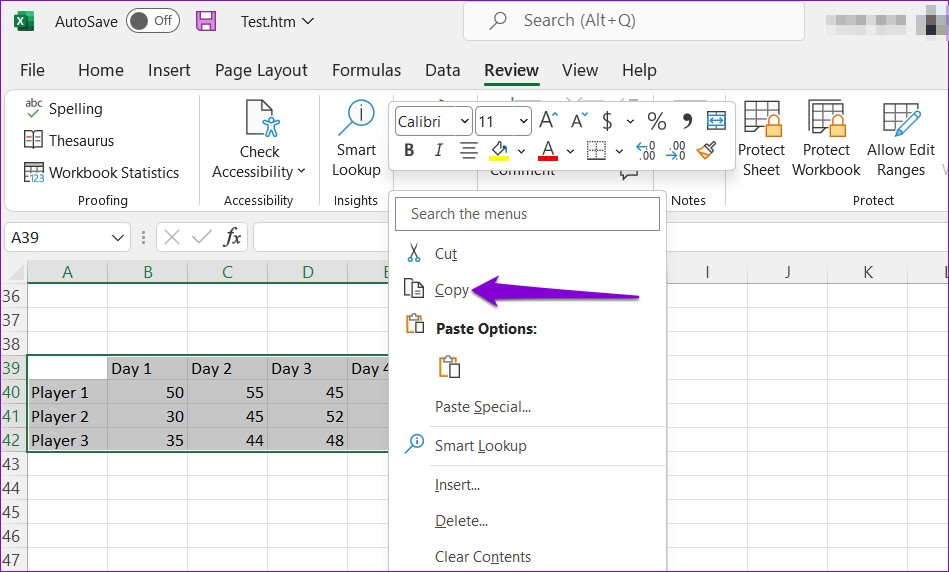Click the Format Painter brush icon
This screenshot has width=949, height=572.
click(706, 150)
